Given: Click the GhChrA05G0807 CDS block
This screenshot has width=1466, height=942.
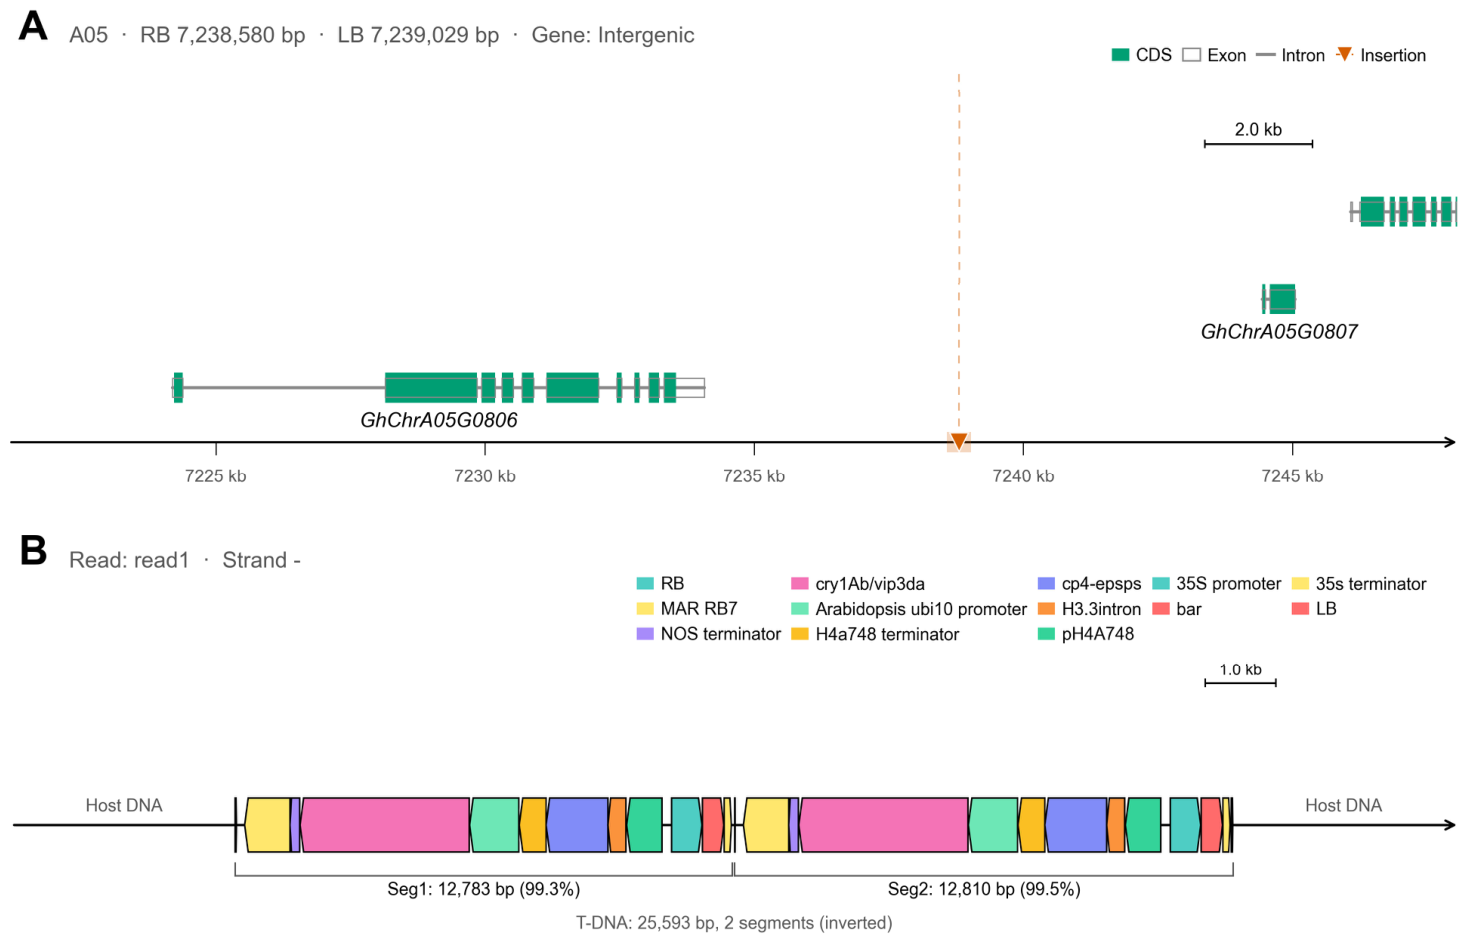Looking at the screenshot, I should pos(1282,299).
